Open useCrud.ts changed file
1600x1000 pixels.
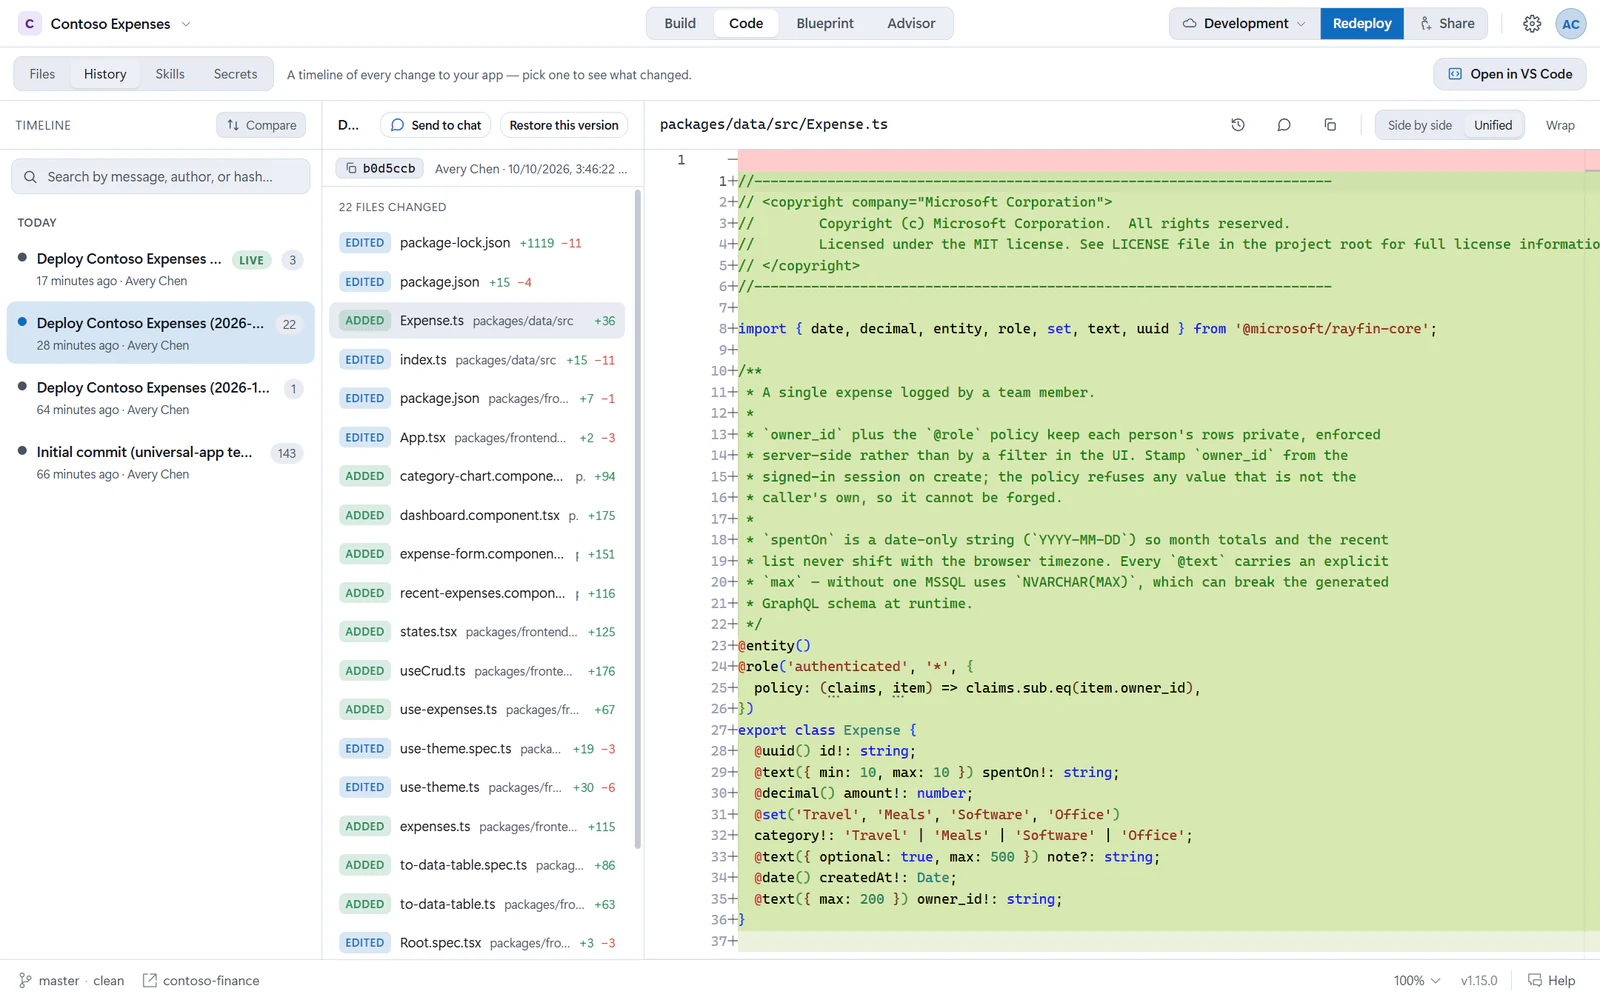477,671
